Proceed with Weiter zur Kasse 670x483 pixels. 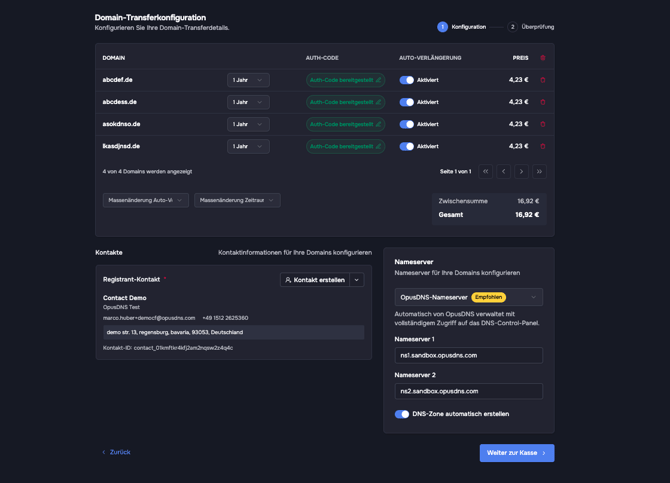(517, 453)
